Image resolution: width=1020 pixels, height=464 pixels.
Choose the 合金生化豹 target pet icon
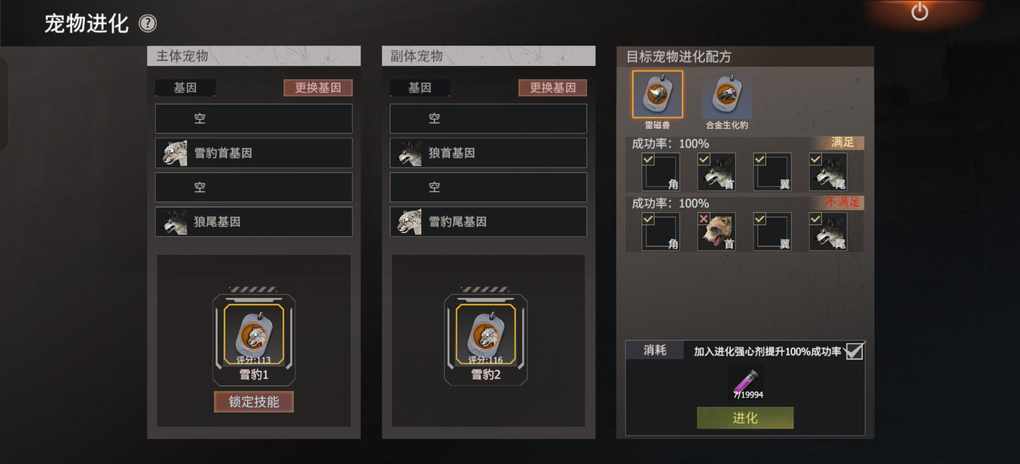[x=727, y=96]
